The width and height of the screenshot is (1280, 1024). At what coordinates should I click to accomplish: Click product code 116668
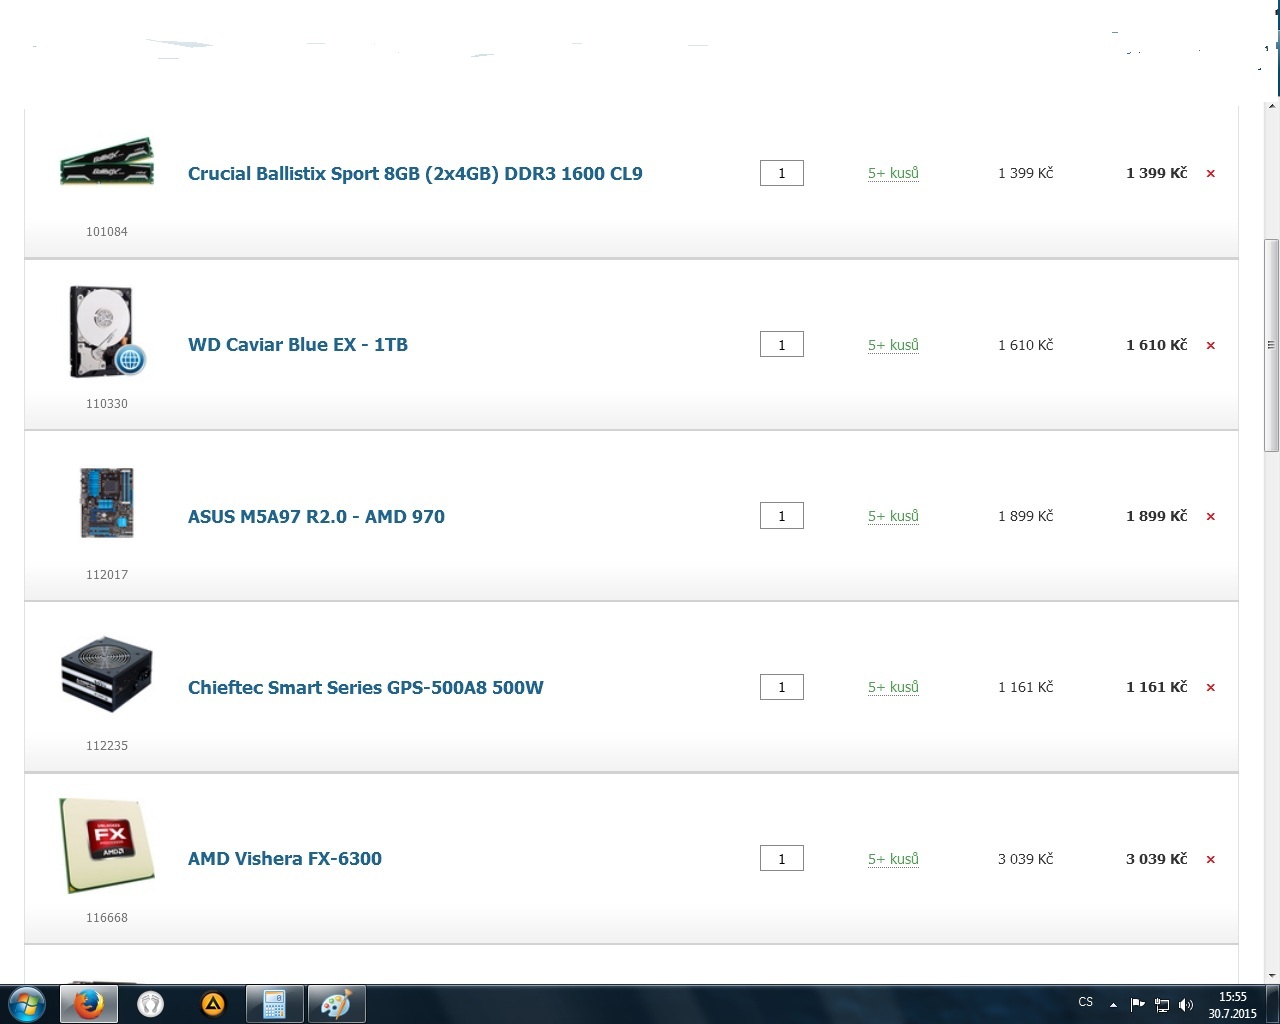click(107, 918)
